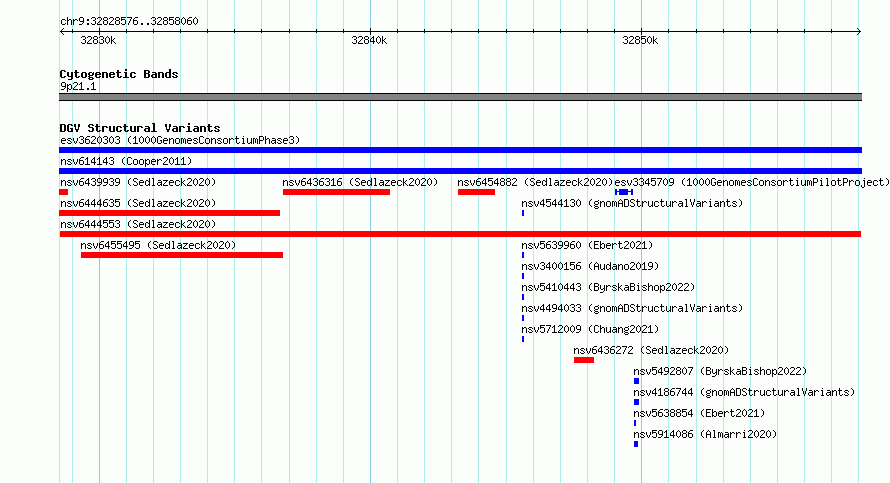The width and height of the screenshot is (890, 483).
Task: Open the nsv6444553 (Sedlazeck2020) label
Action: point(138,224)
